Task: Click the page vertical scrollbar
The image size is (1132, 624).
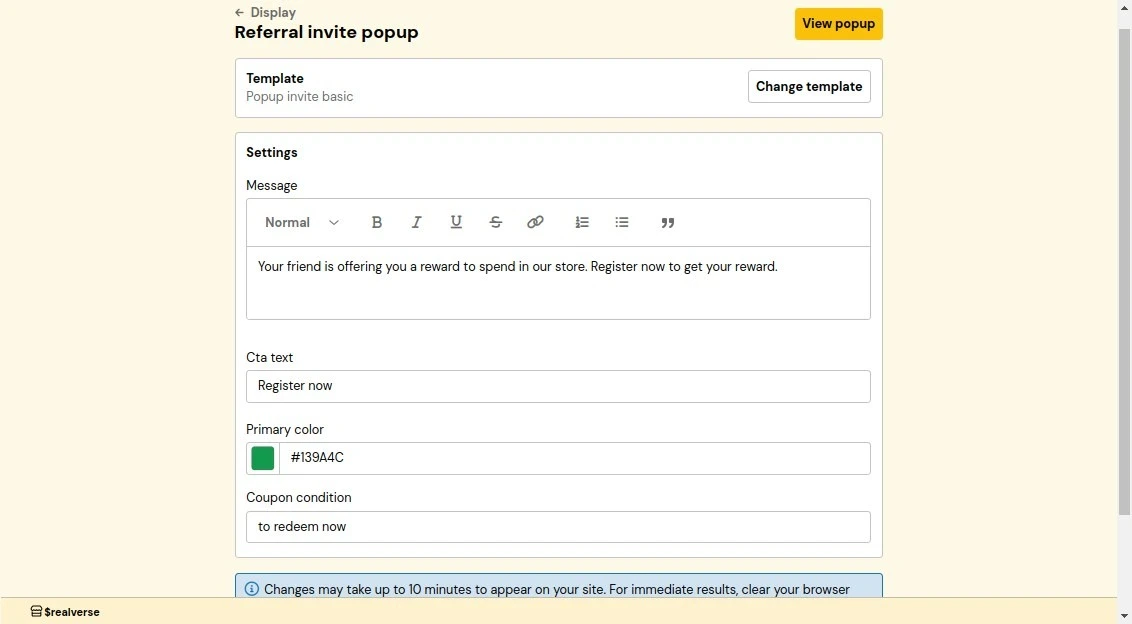Action: [1124, 272]
